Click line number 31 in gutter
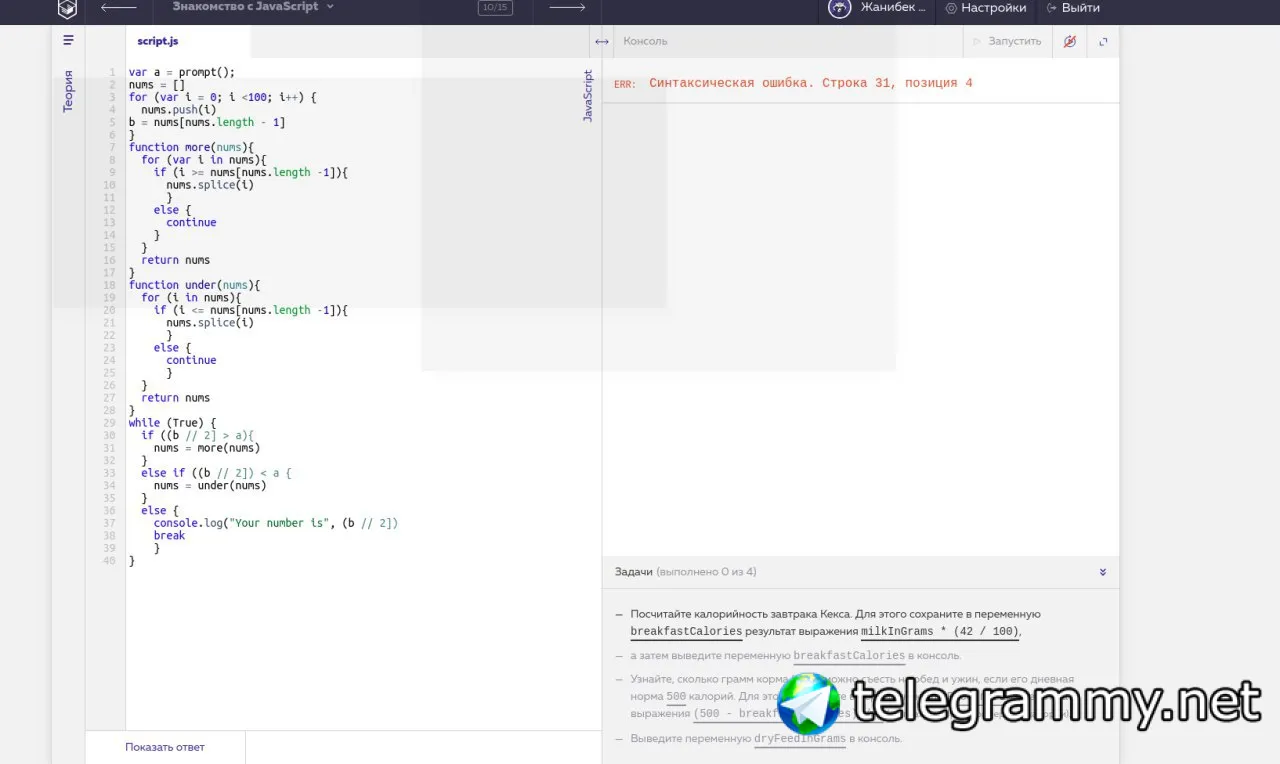The width and height of the screenshot is (1280, 764). pos(109,448)
